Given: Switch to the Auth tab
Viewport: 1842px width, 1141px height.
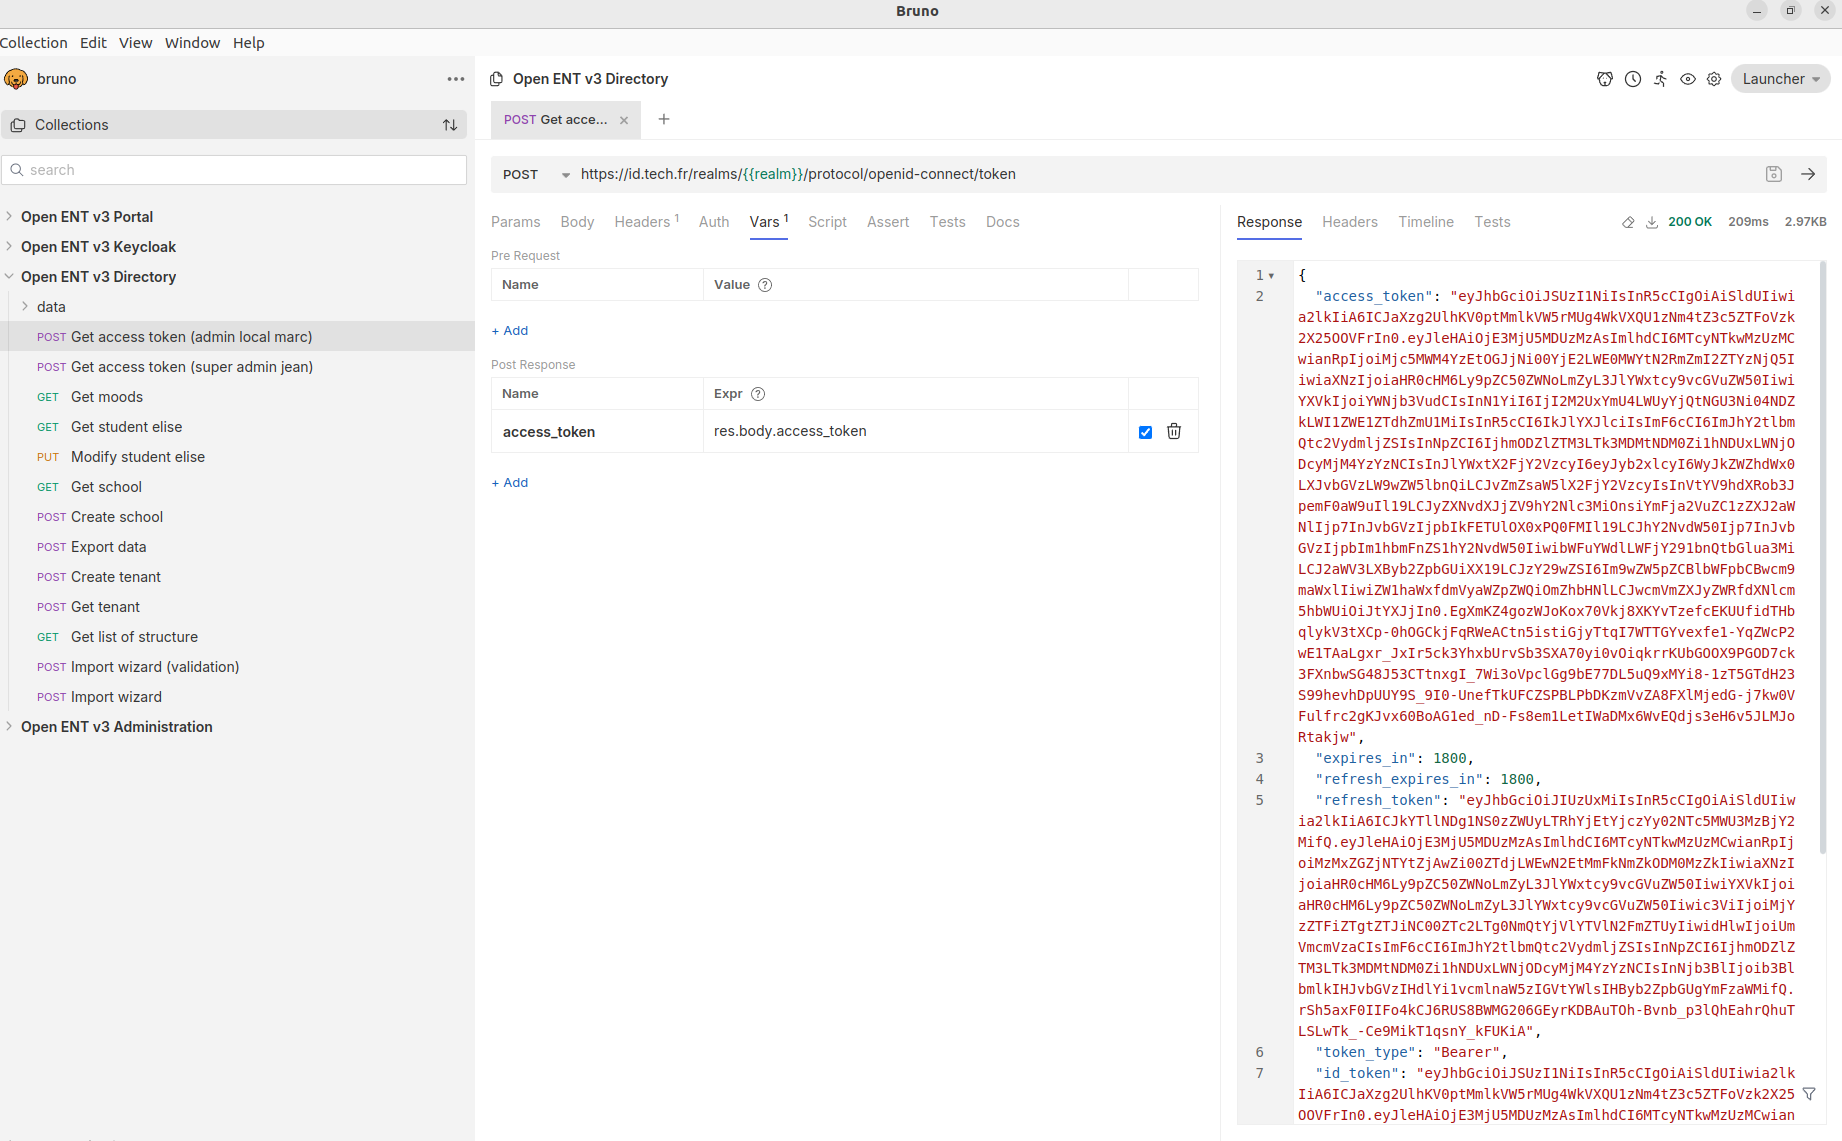Looking at the screenshot, I should pos(714,222).
